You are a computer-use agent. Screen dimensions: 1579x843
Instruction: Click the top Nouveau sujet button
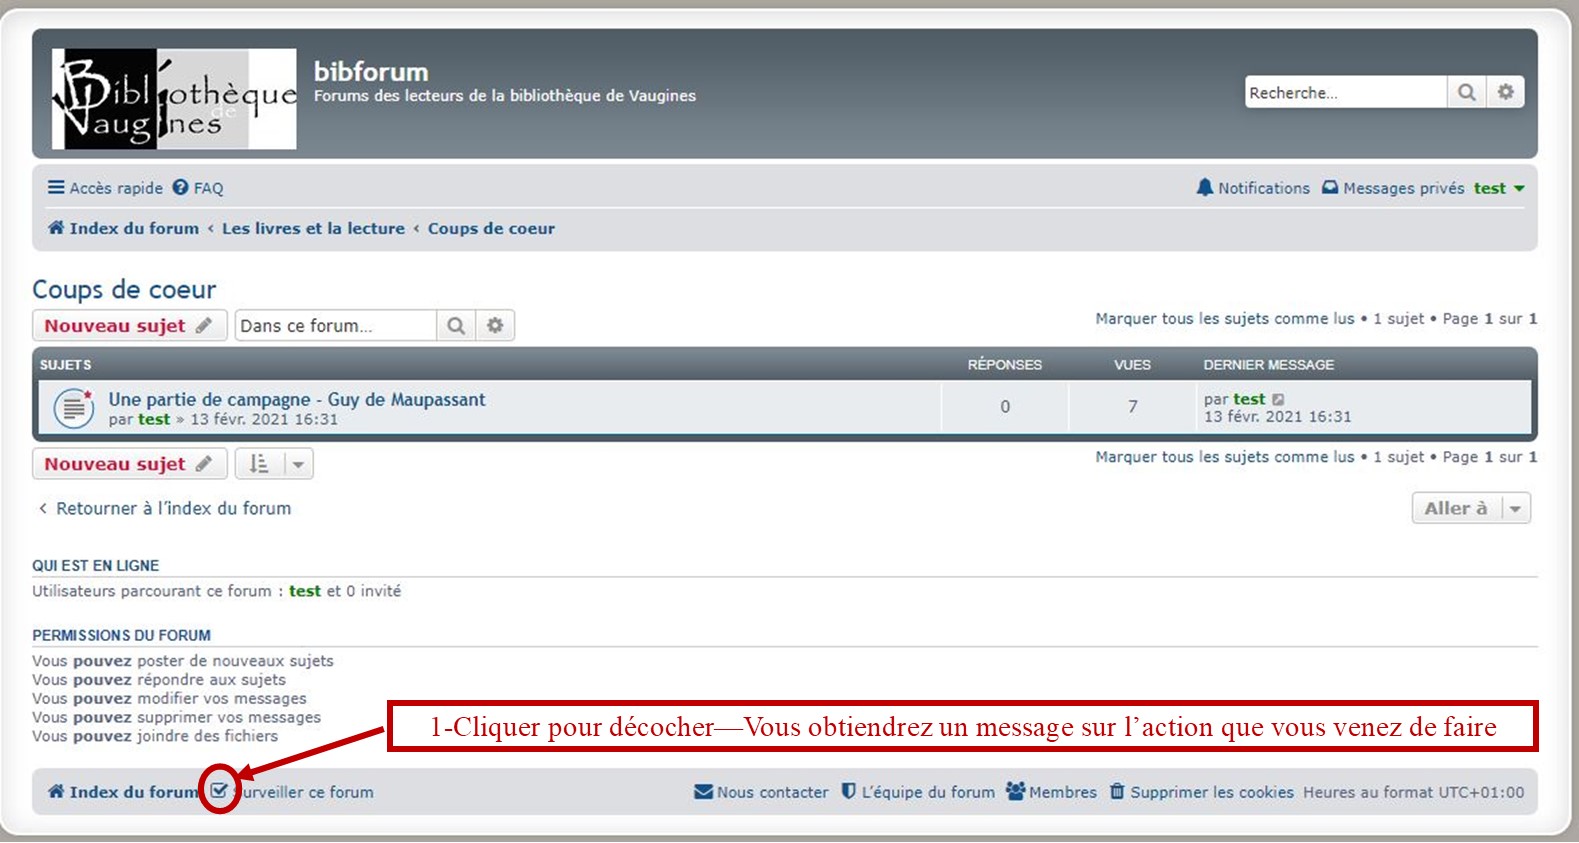coord(129,326)
